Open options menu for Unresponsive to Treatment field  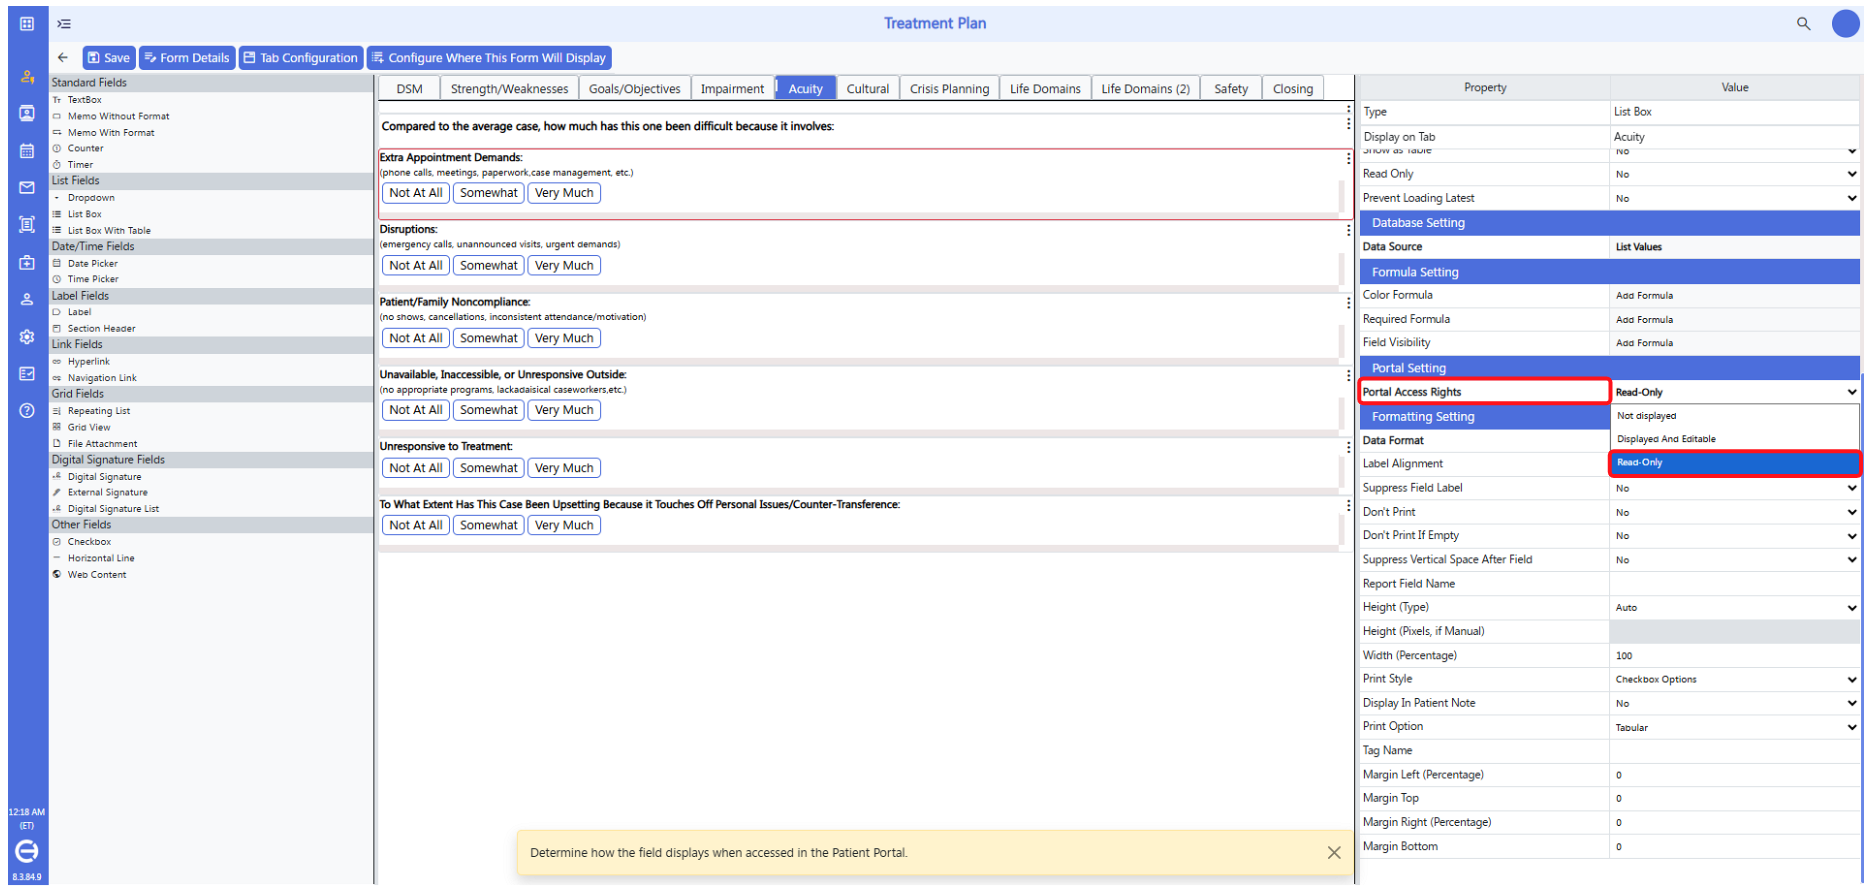1348,447
